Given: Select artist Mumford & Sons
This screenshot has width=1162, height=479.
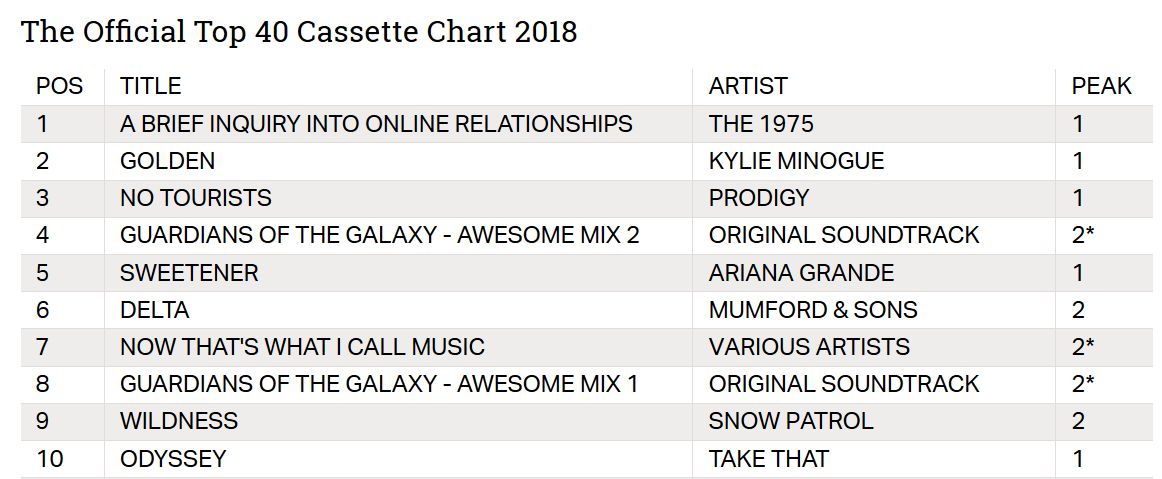Looking at the screenshot, I should (x=813, y=310).
